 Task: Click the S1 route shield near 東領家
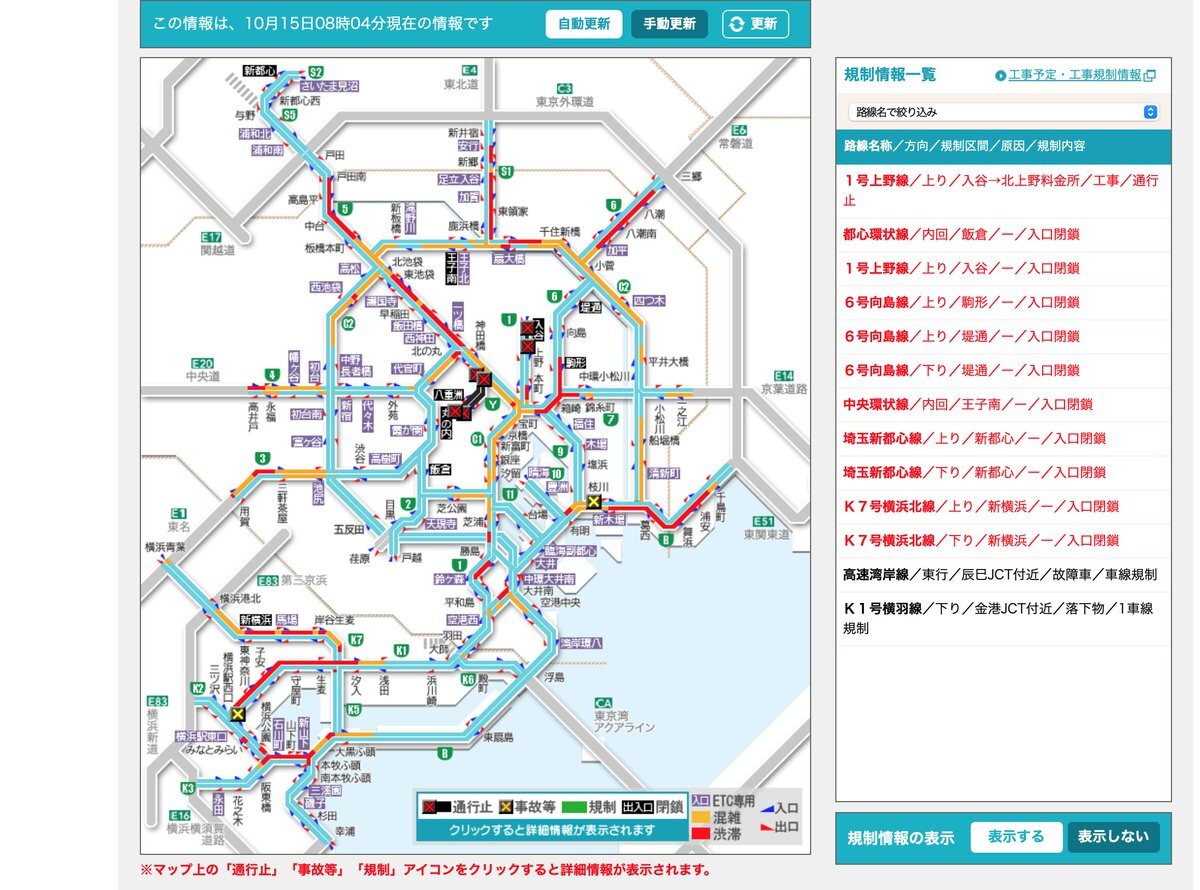[x=506, y=172]
